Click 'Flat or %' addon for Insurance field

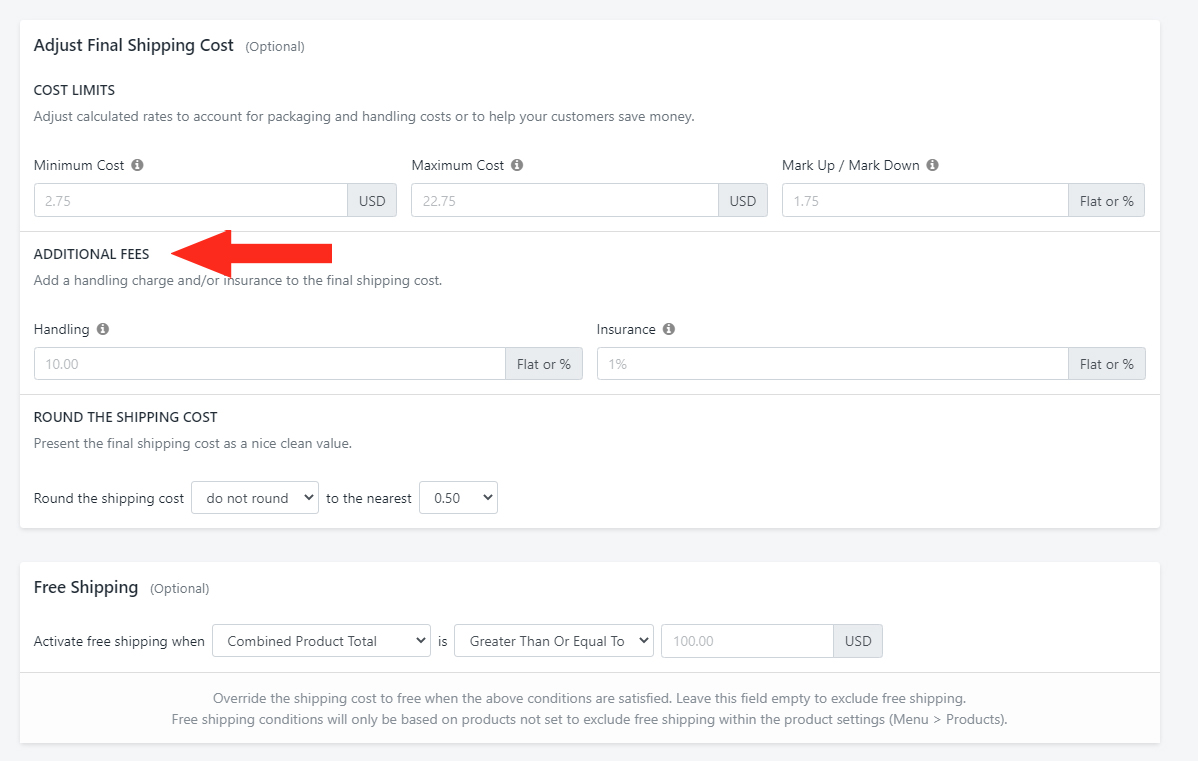tap(1106, 364)
